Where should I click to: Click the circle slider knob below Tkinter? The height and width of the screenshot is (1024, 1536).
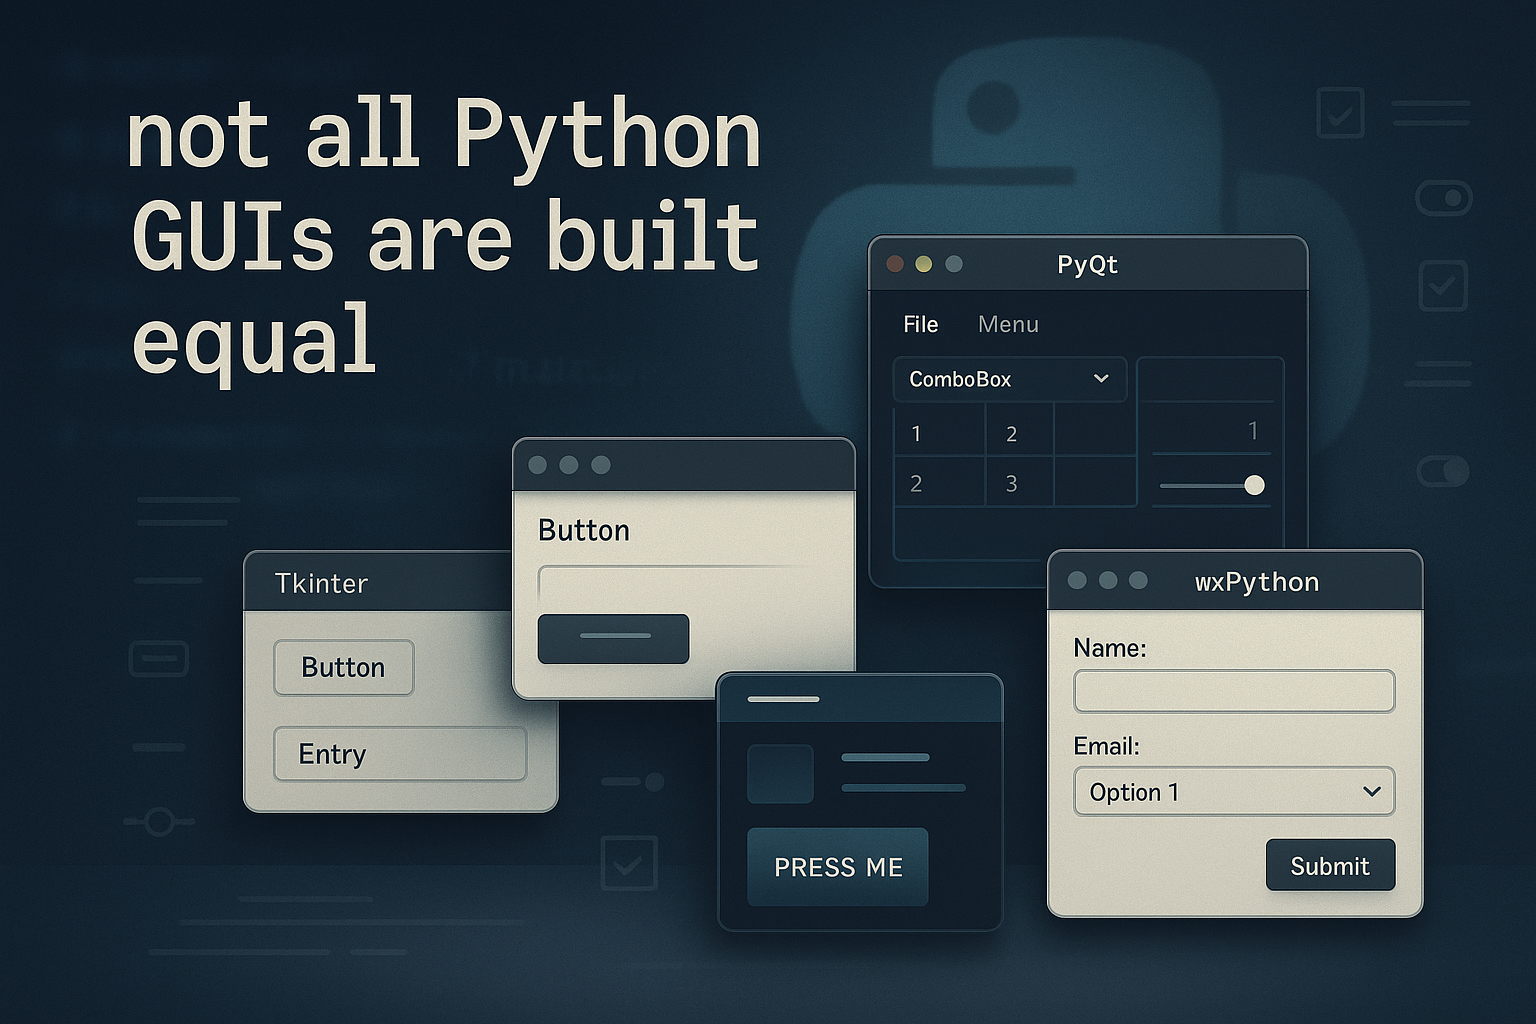point(159,822)
